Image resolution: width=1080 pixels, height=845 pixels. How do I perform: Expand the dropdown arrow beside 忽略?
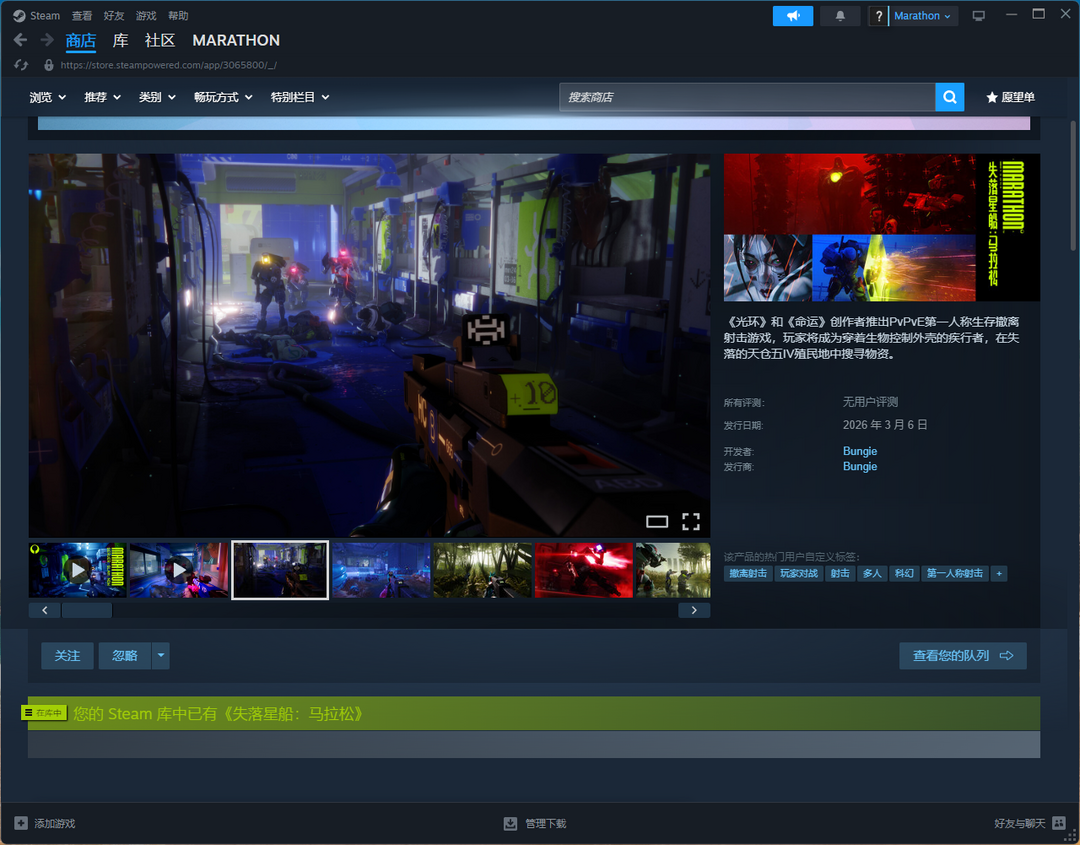click(161, 656)
